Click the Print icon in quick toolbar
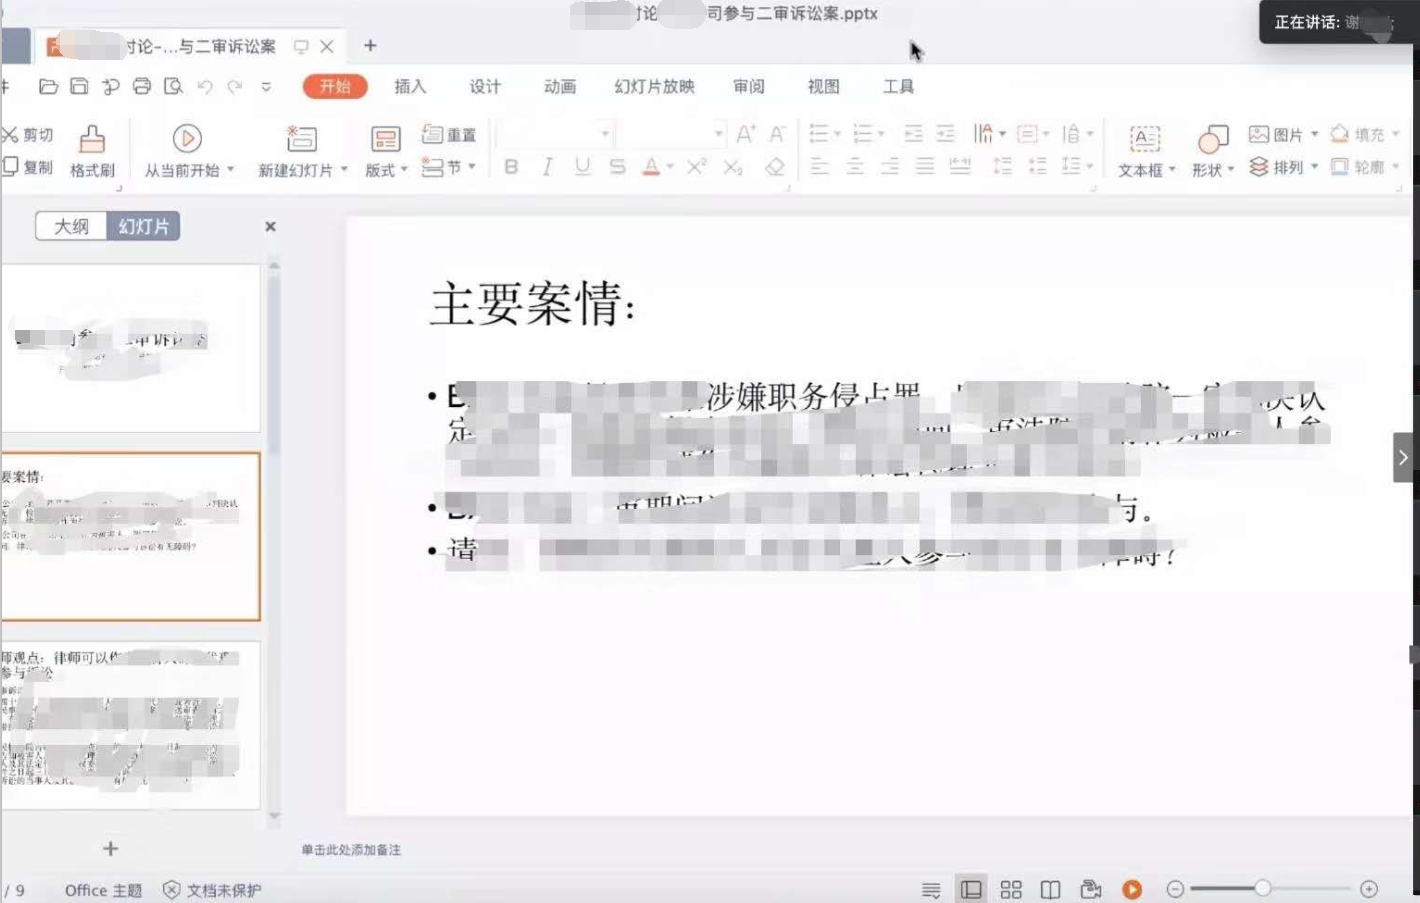This screenshot has width=1420, height=903. pyautogui.click(x=142, y=87)
